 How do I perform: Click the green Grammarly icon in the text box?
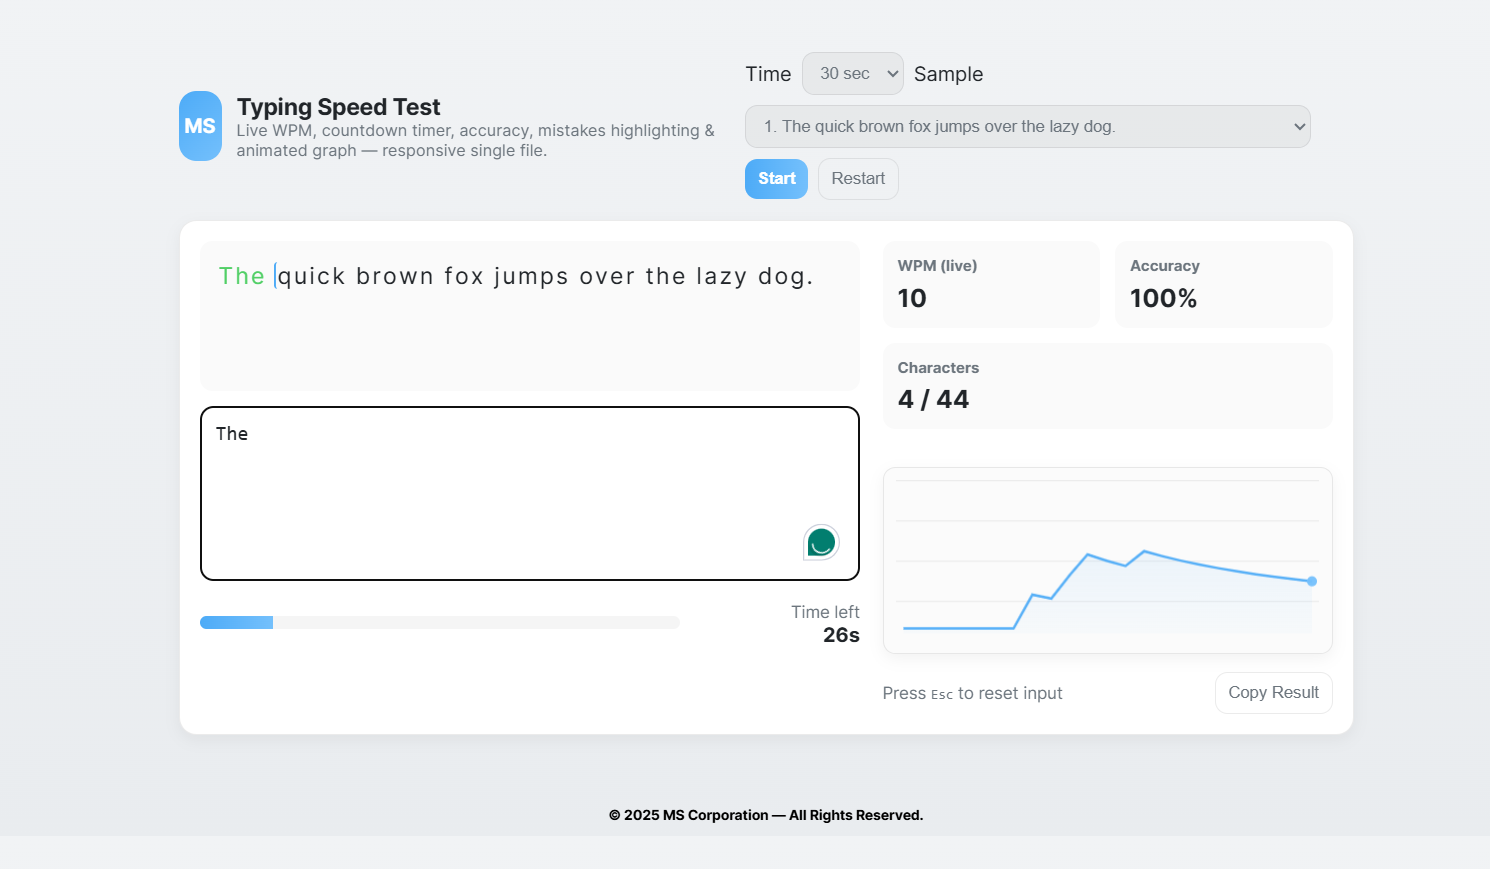(821, 542)
